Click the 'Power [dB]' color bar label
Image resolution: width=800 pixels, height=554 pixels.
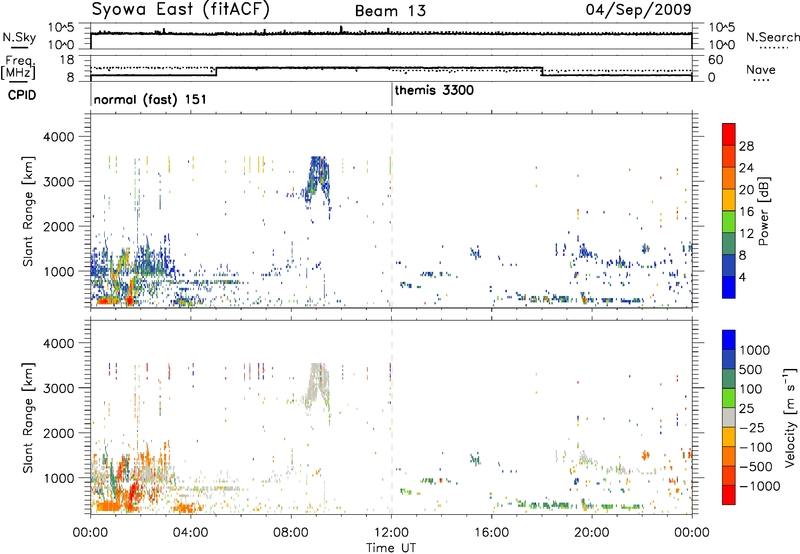(763, 211)
